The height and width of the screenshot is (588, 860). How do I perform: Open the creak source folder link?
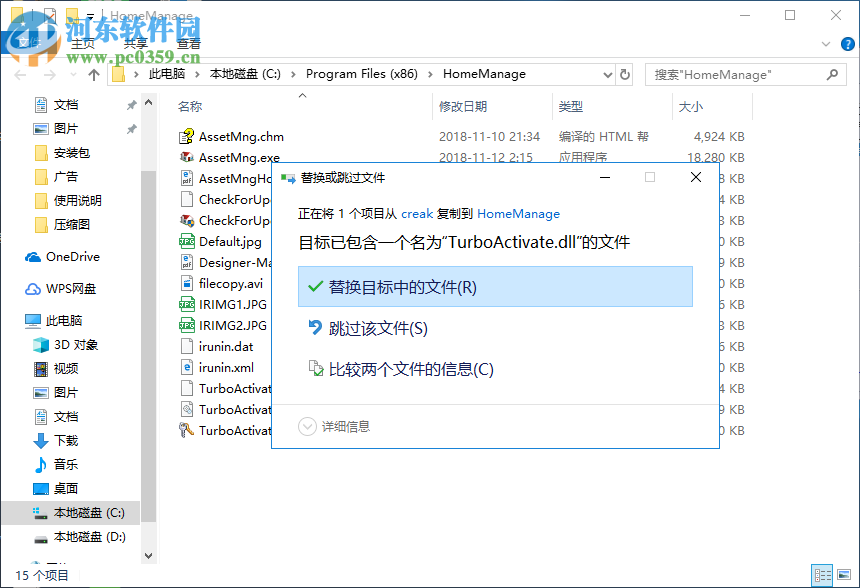click(x=417, y=214)
